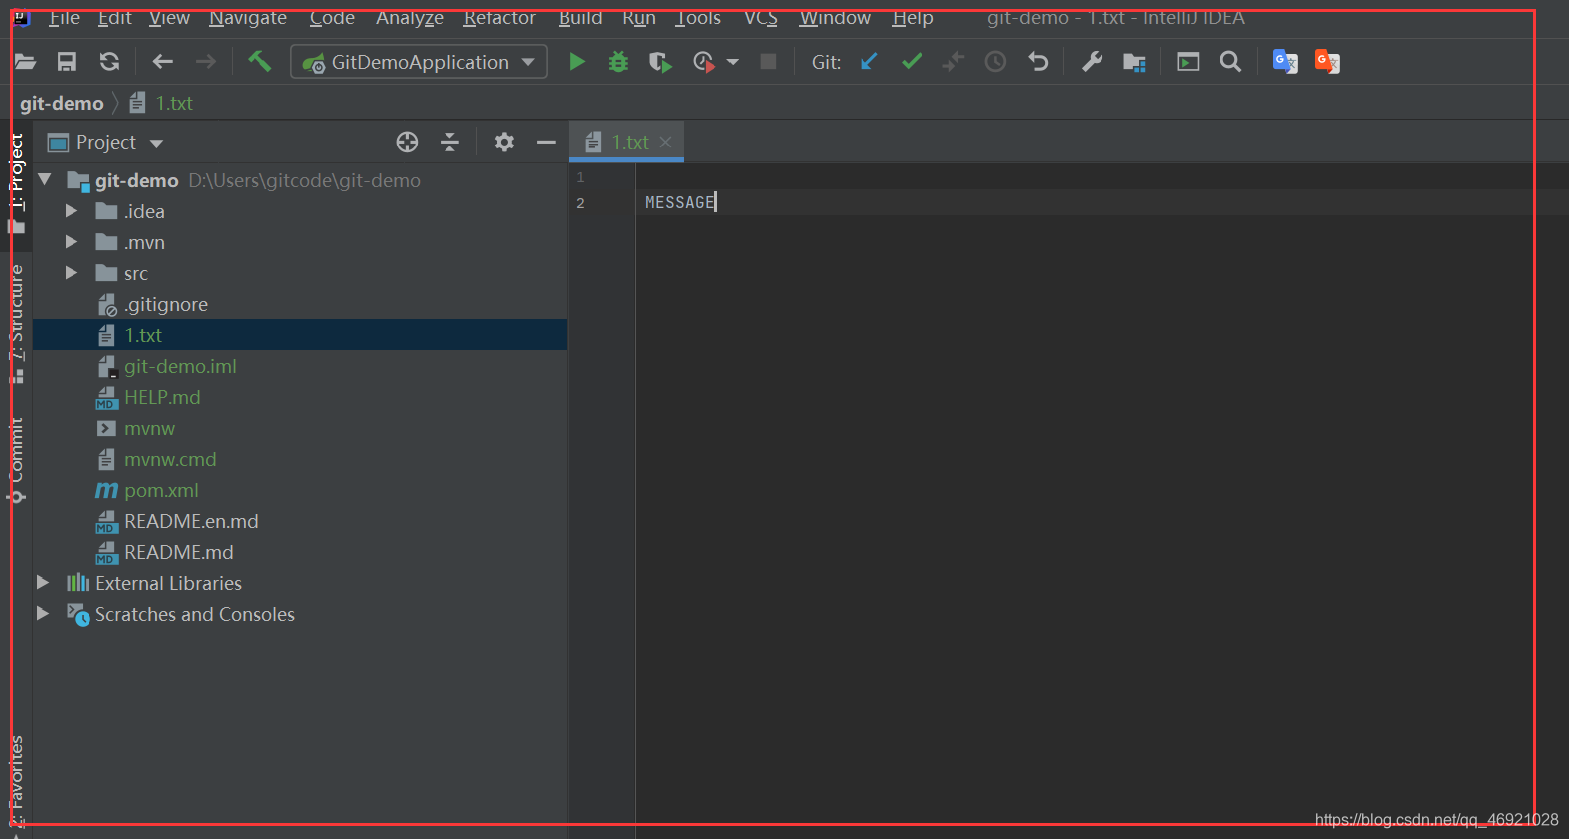Image resolution: width=1569 pixels, height=839 pixels.
Task: Click the Save All disk icon
Action: coord(67,62)
